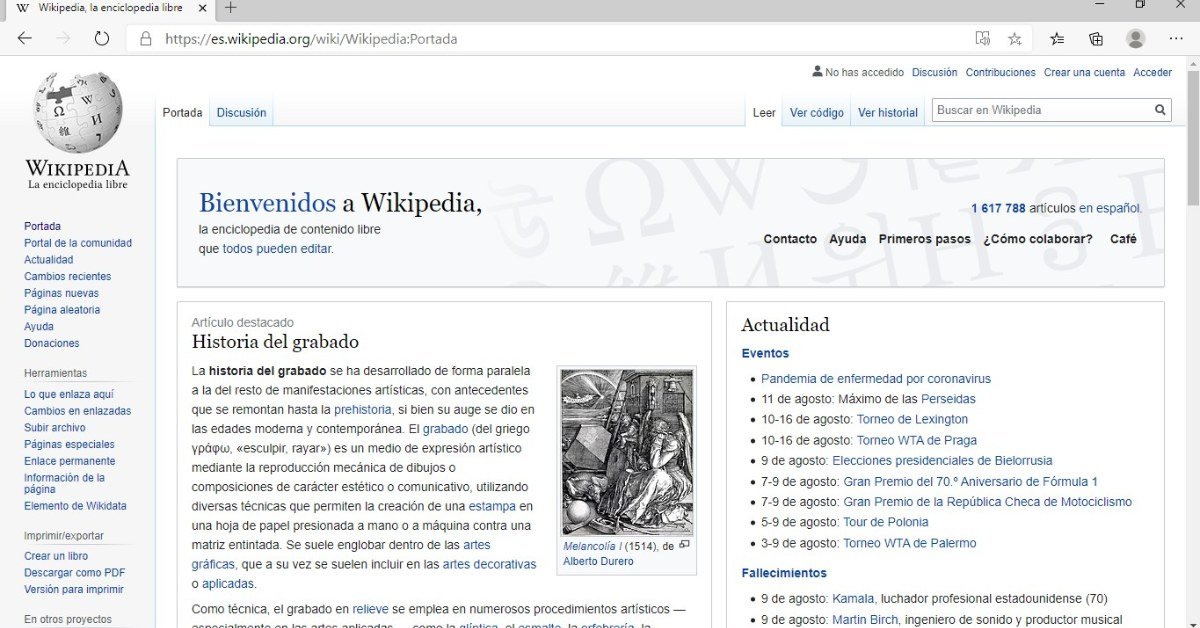Open Elemento de Wikidata link

(x=75, y=506)
